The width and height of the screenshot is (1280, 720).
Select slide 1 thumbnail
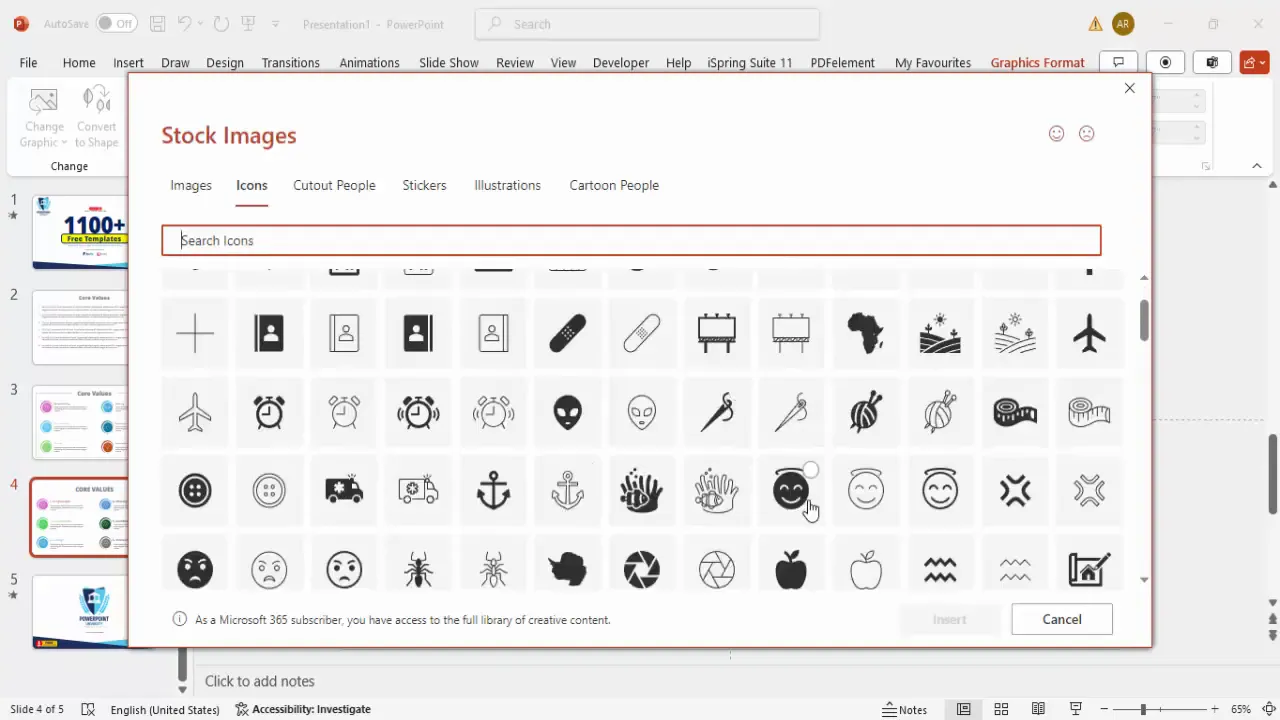(80, 232)
